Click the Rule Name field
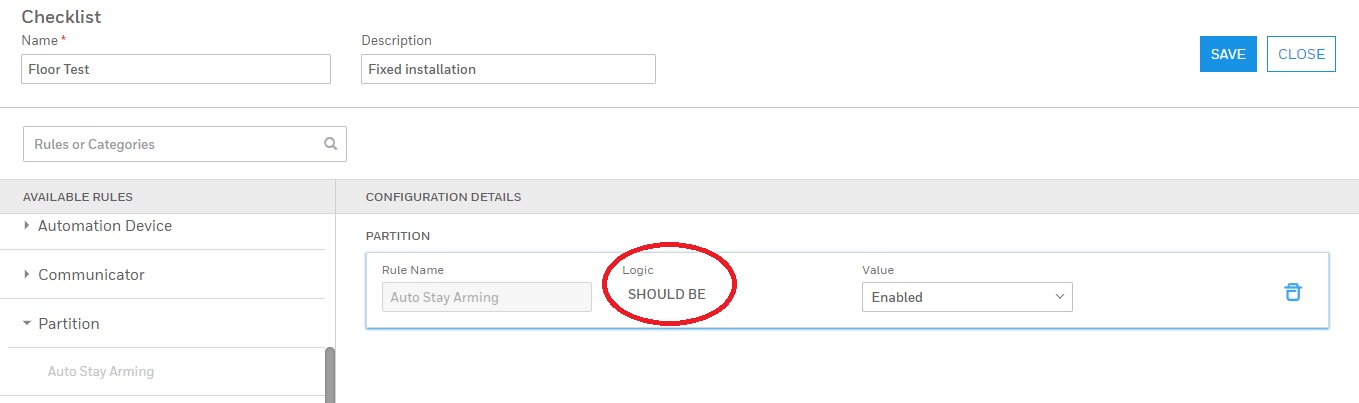Viewport: 1359px width, 403px height. 486,297
